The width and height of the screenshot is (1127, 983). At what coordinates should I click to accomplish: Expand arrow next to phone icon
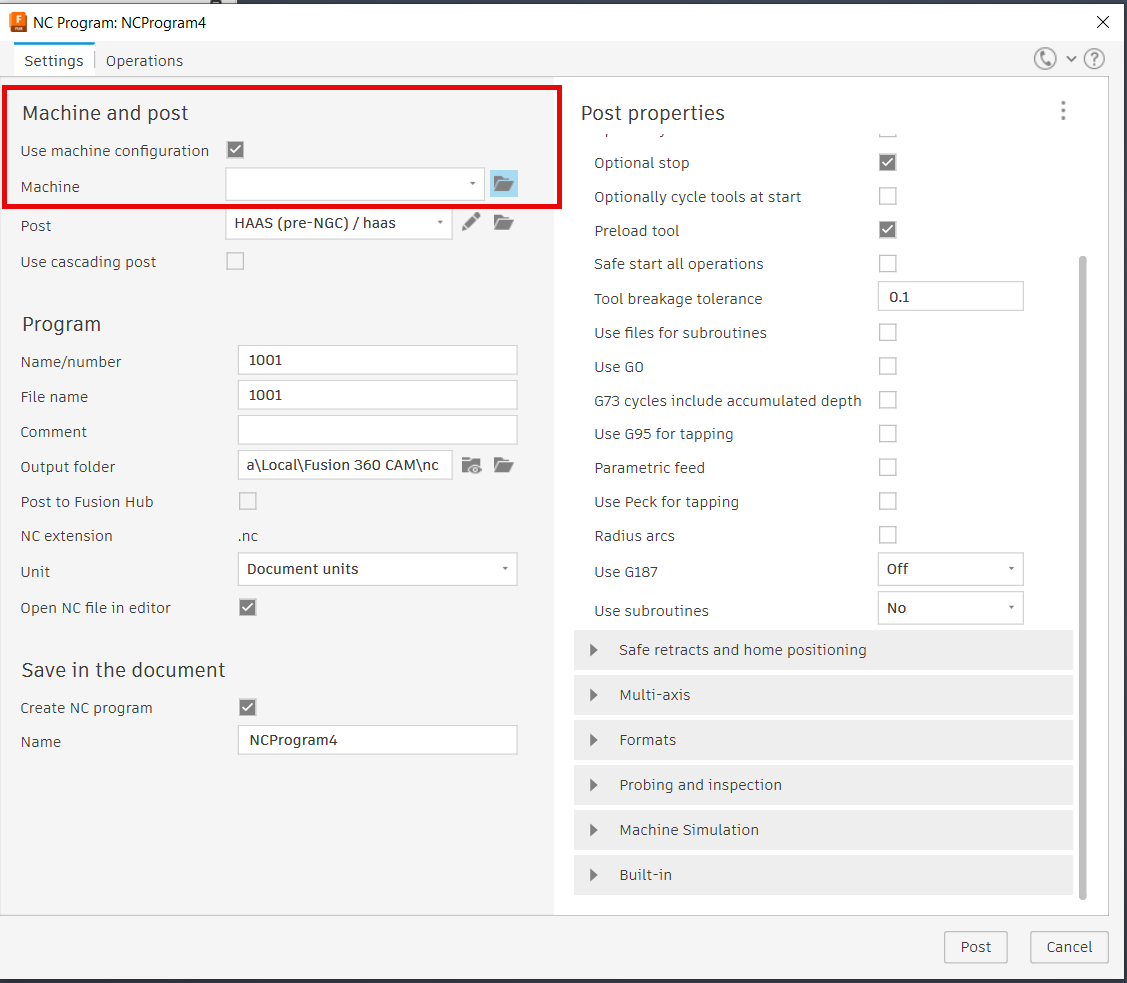point(1071,59)
